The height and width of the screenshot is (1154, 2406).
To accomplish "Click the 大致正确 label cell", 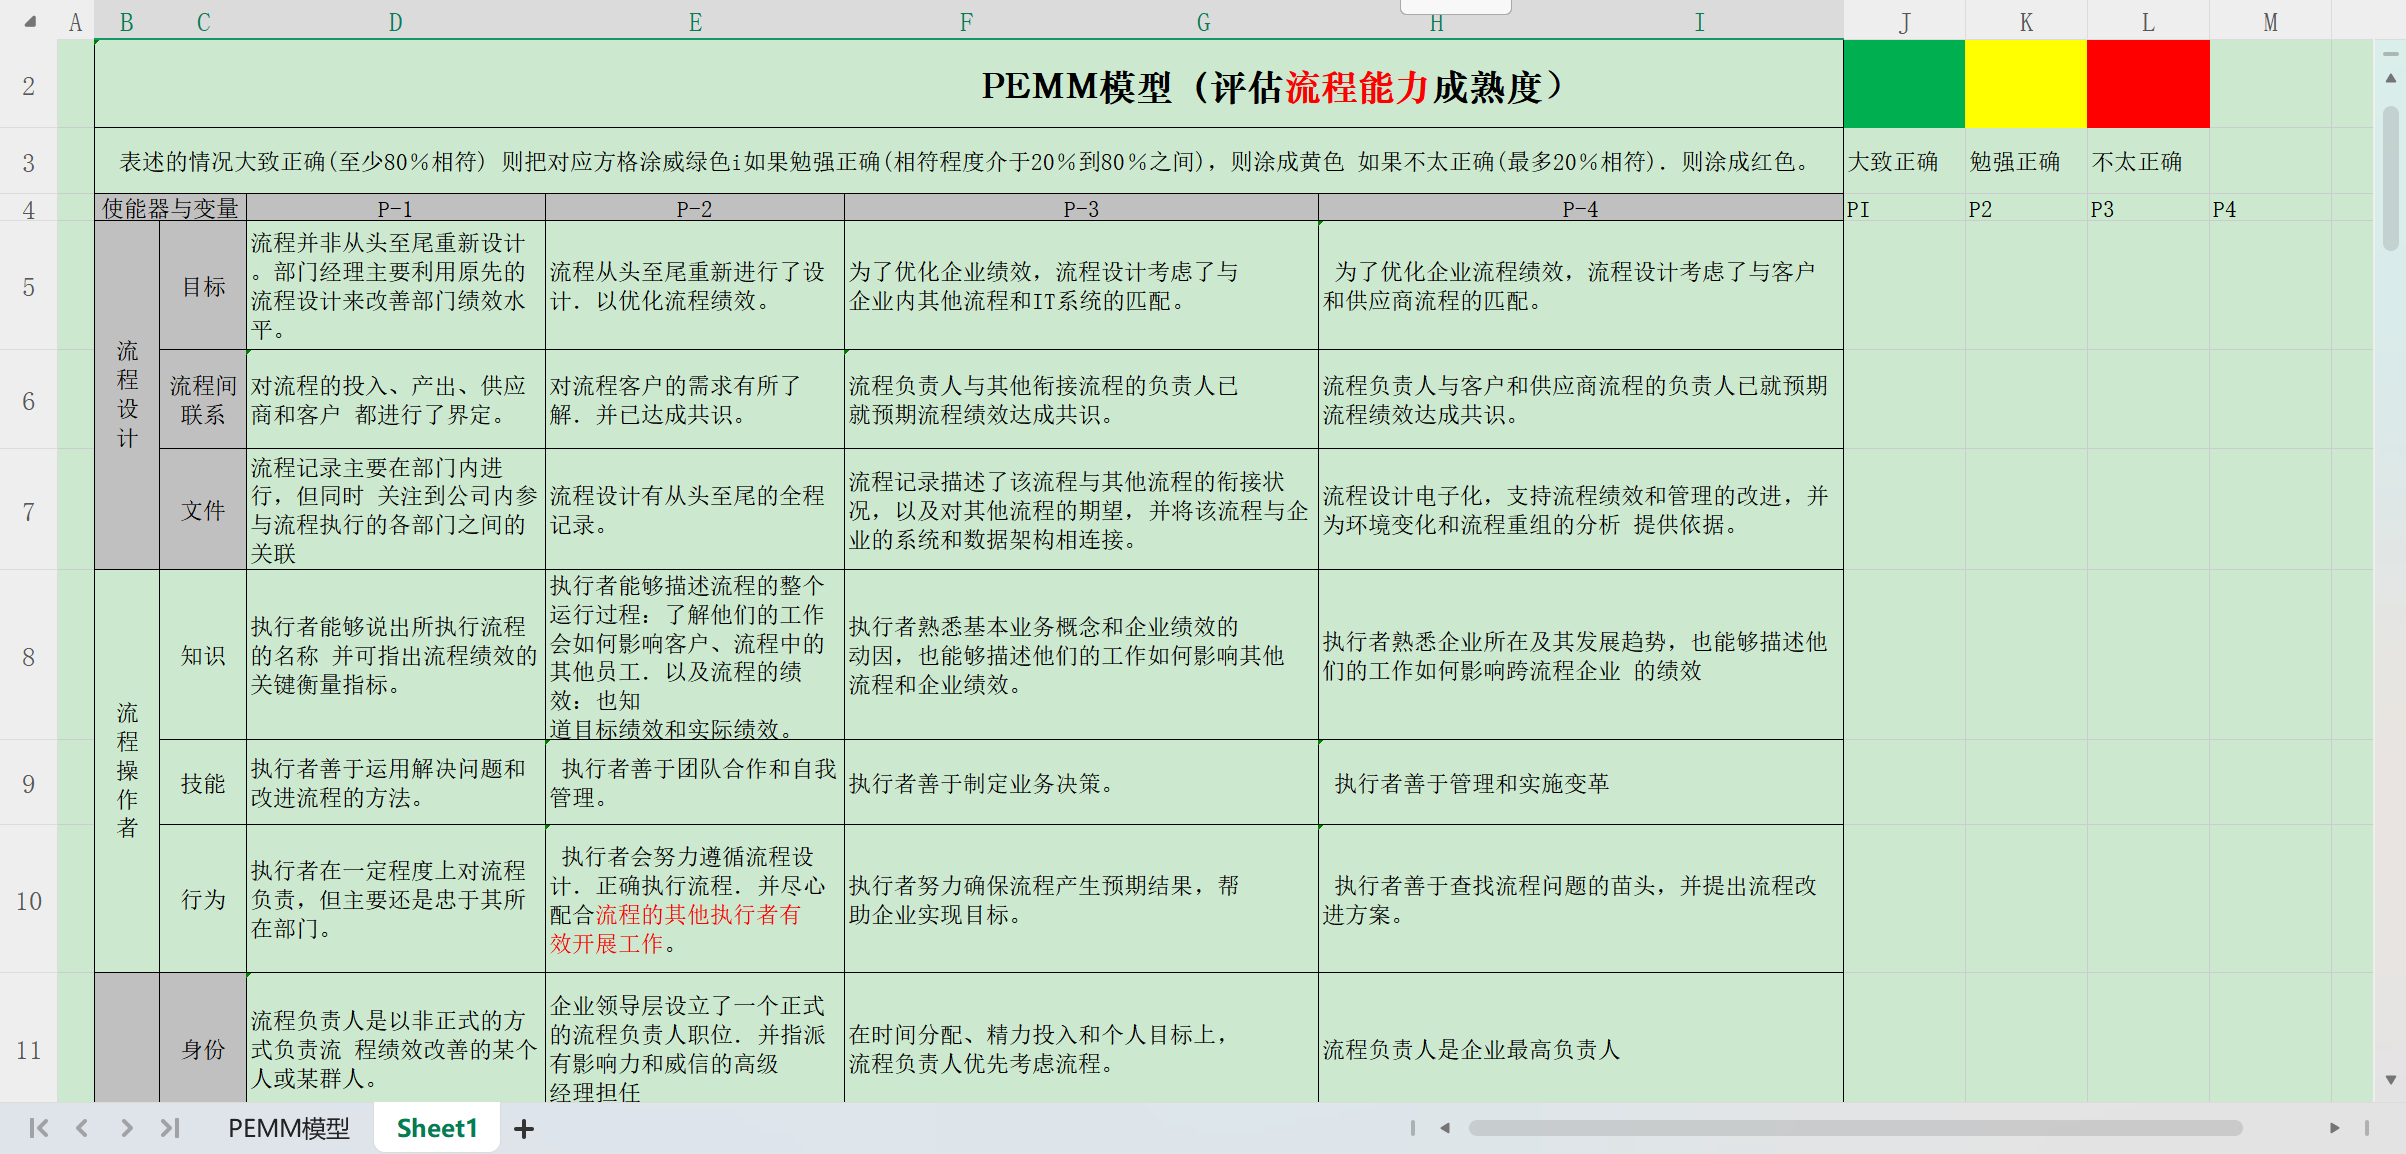I will pyautogui.click(x=1895, y=161).
